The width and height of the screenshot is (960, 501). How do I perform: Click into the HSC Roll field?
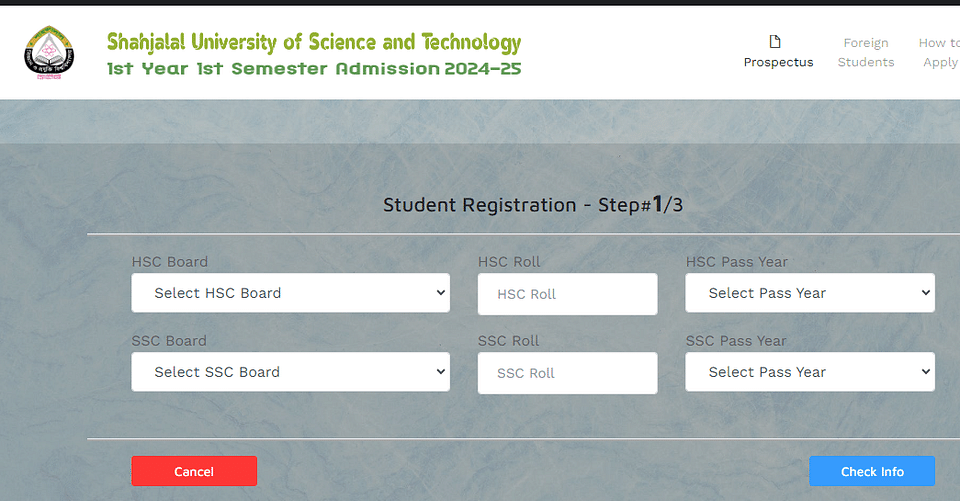(568, 294)
